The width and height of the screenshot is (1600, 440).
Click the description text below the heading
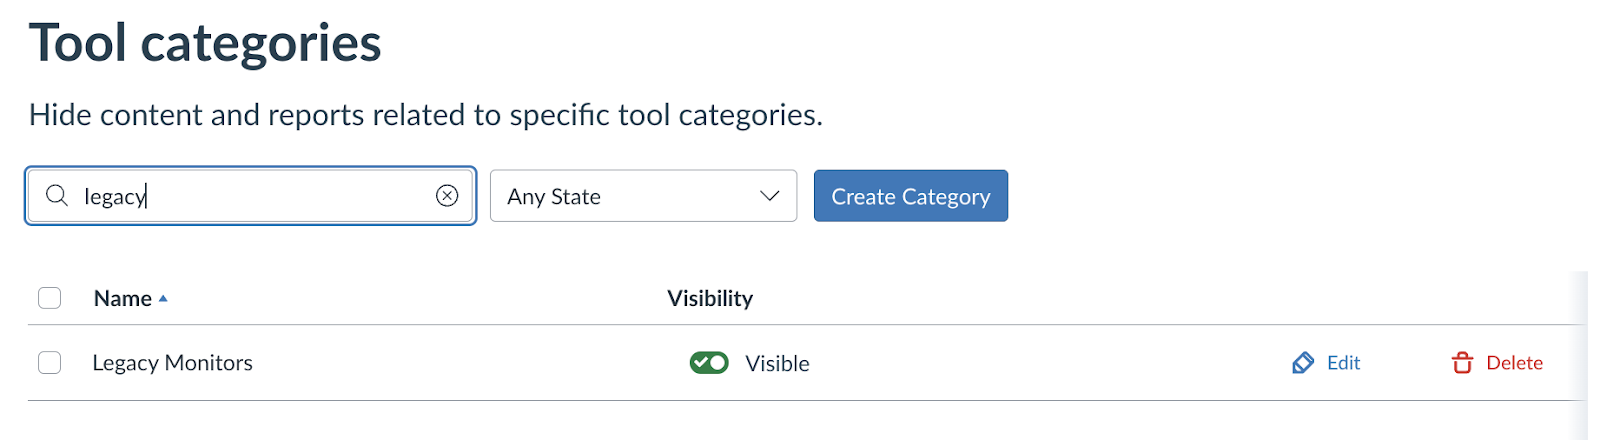tap(425, 115)
